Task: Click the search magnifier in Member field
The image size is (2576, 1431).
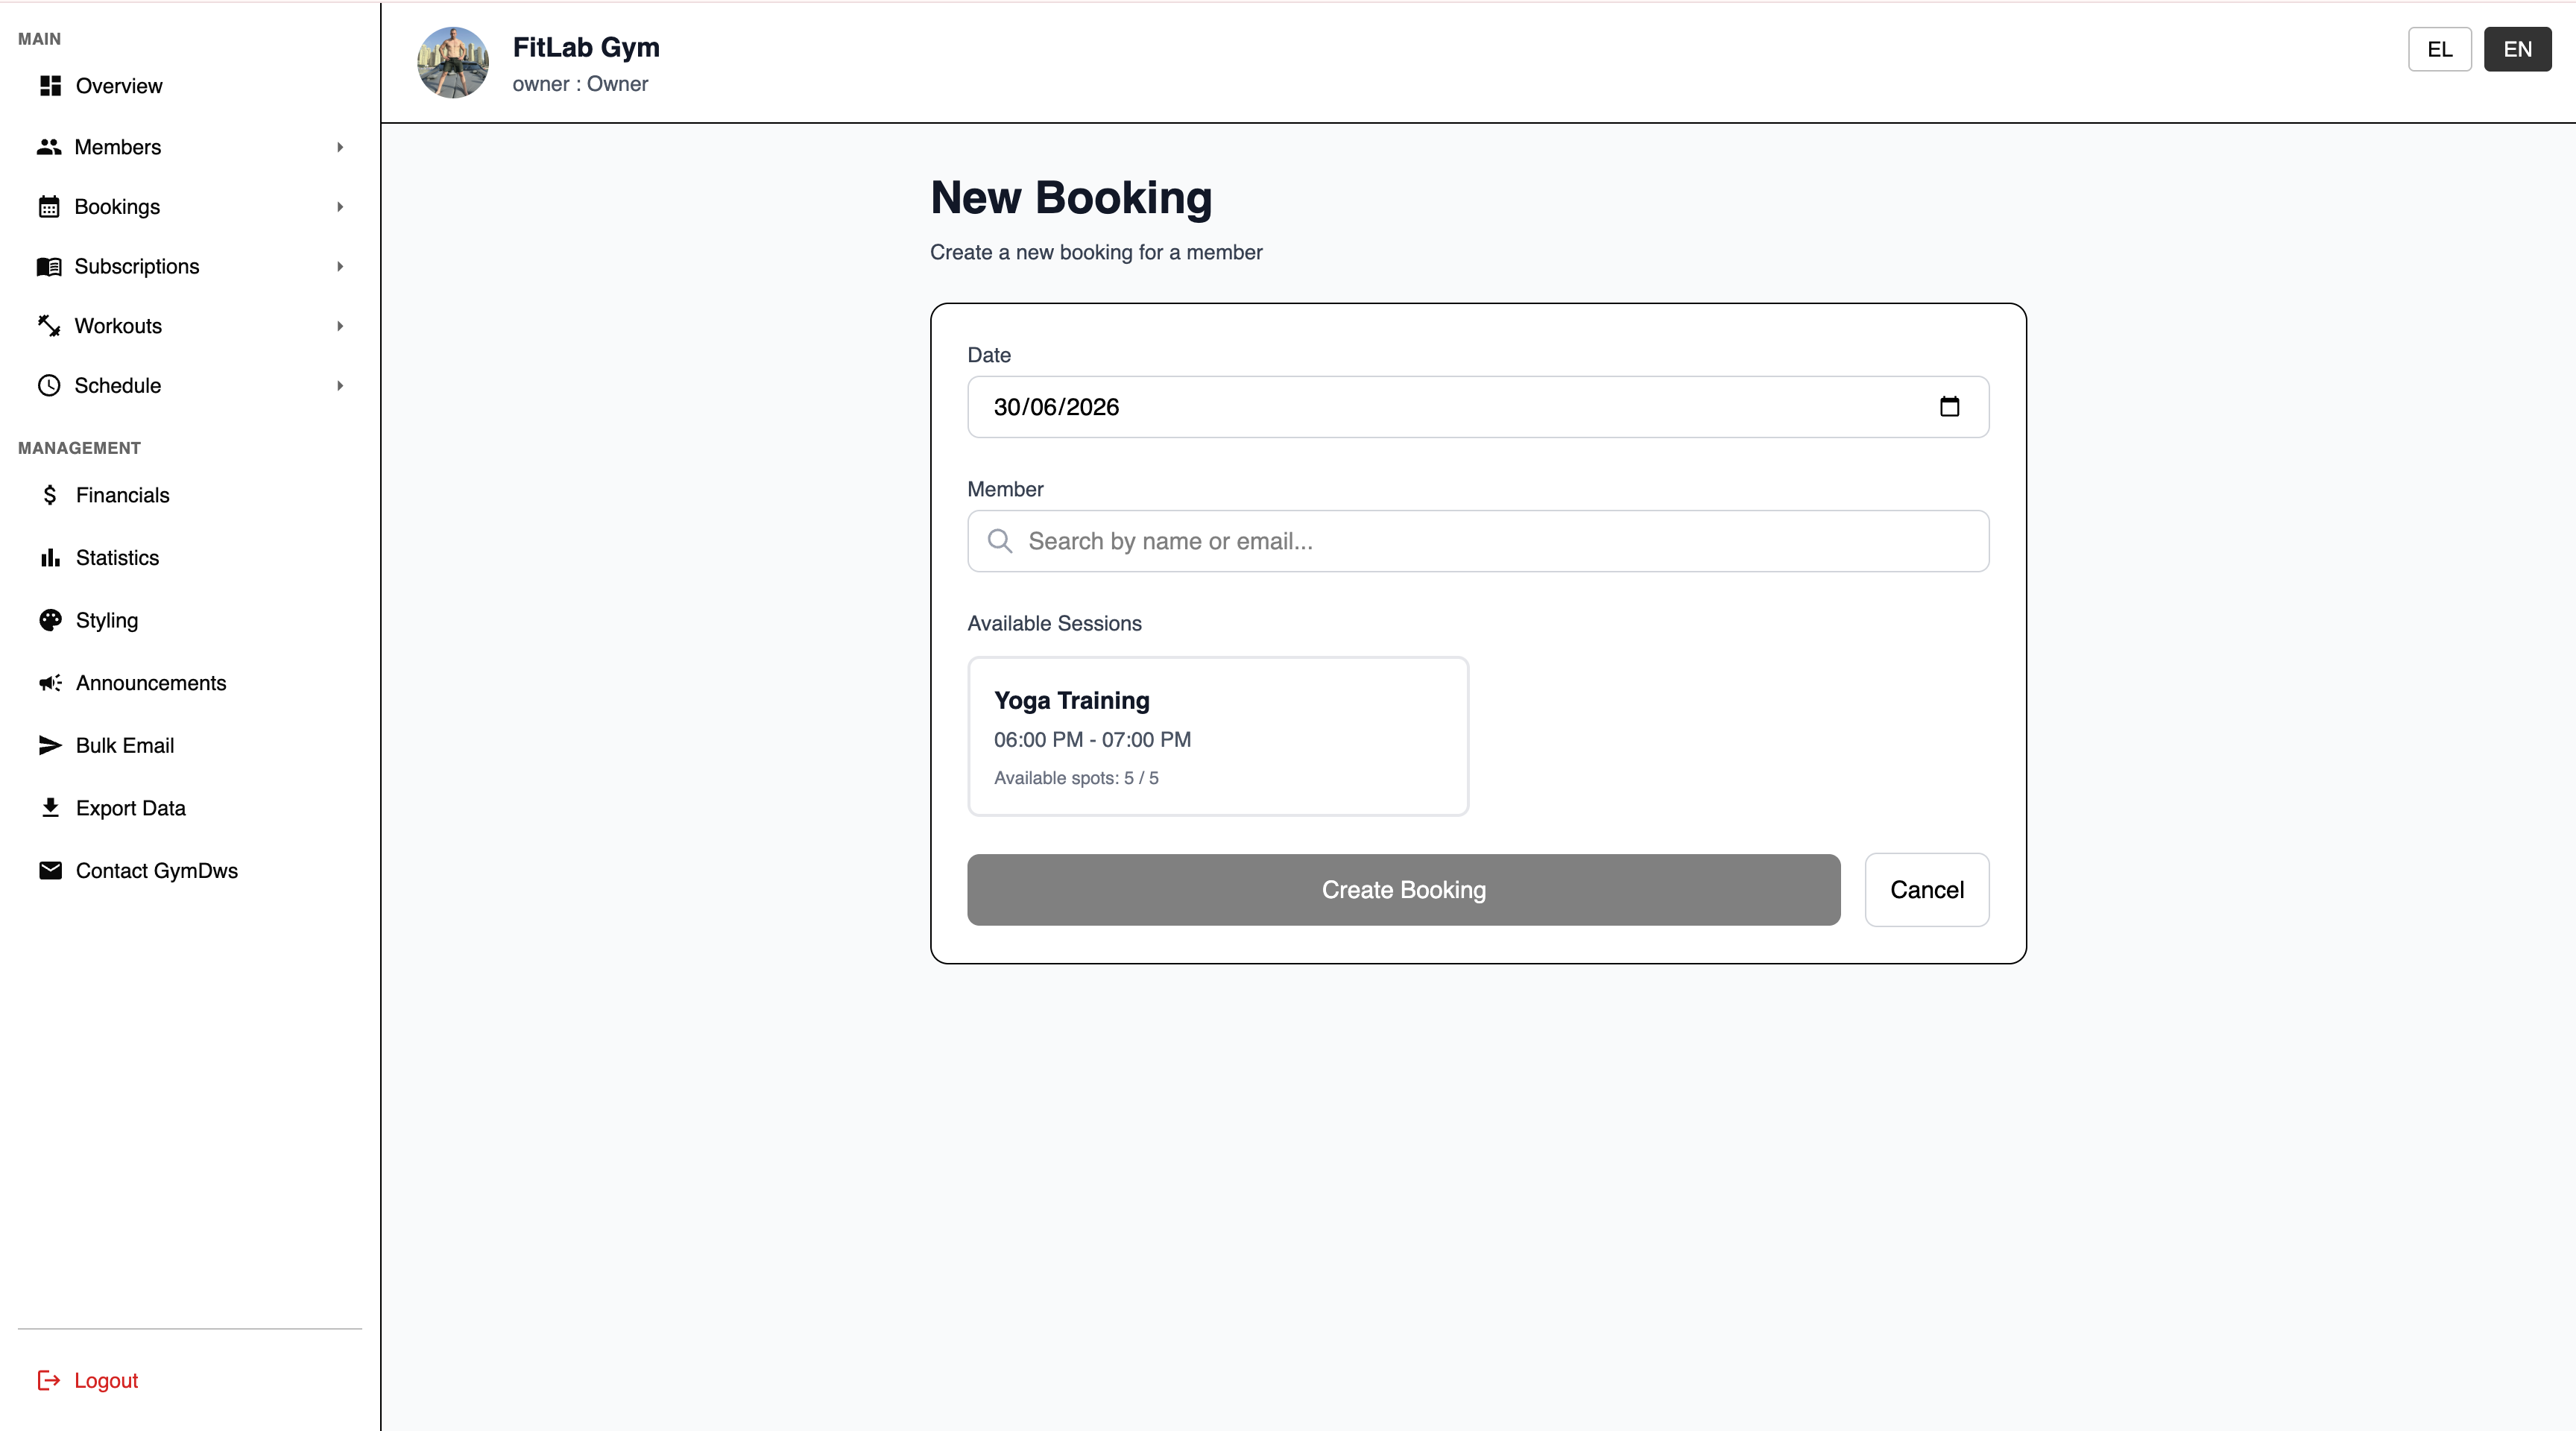Action: coord(1000,541)
